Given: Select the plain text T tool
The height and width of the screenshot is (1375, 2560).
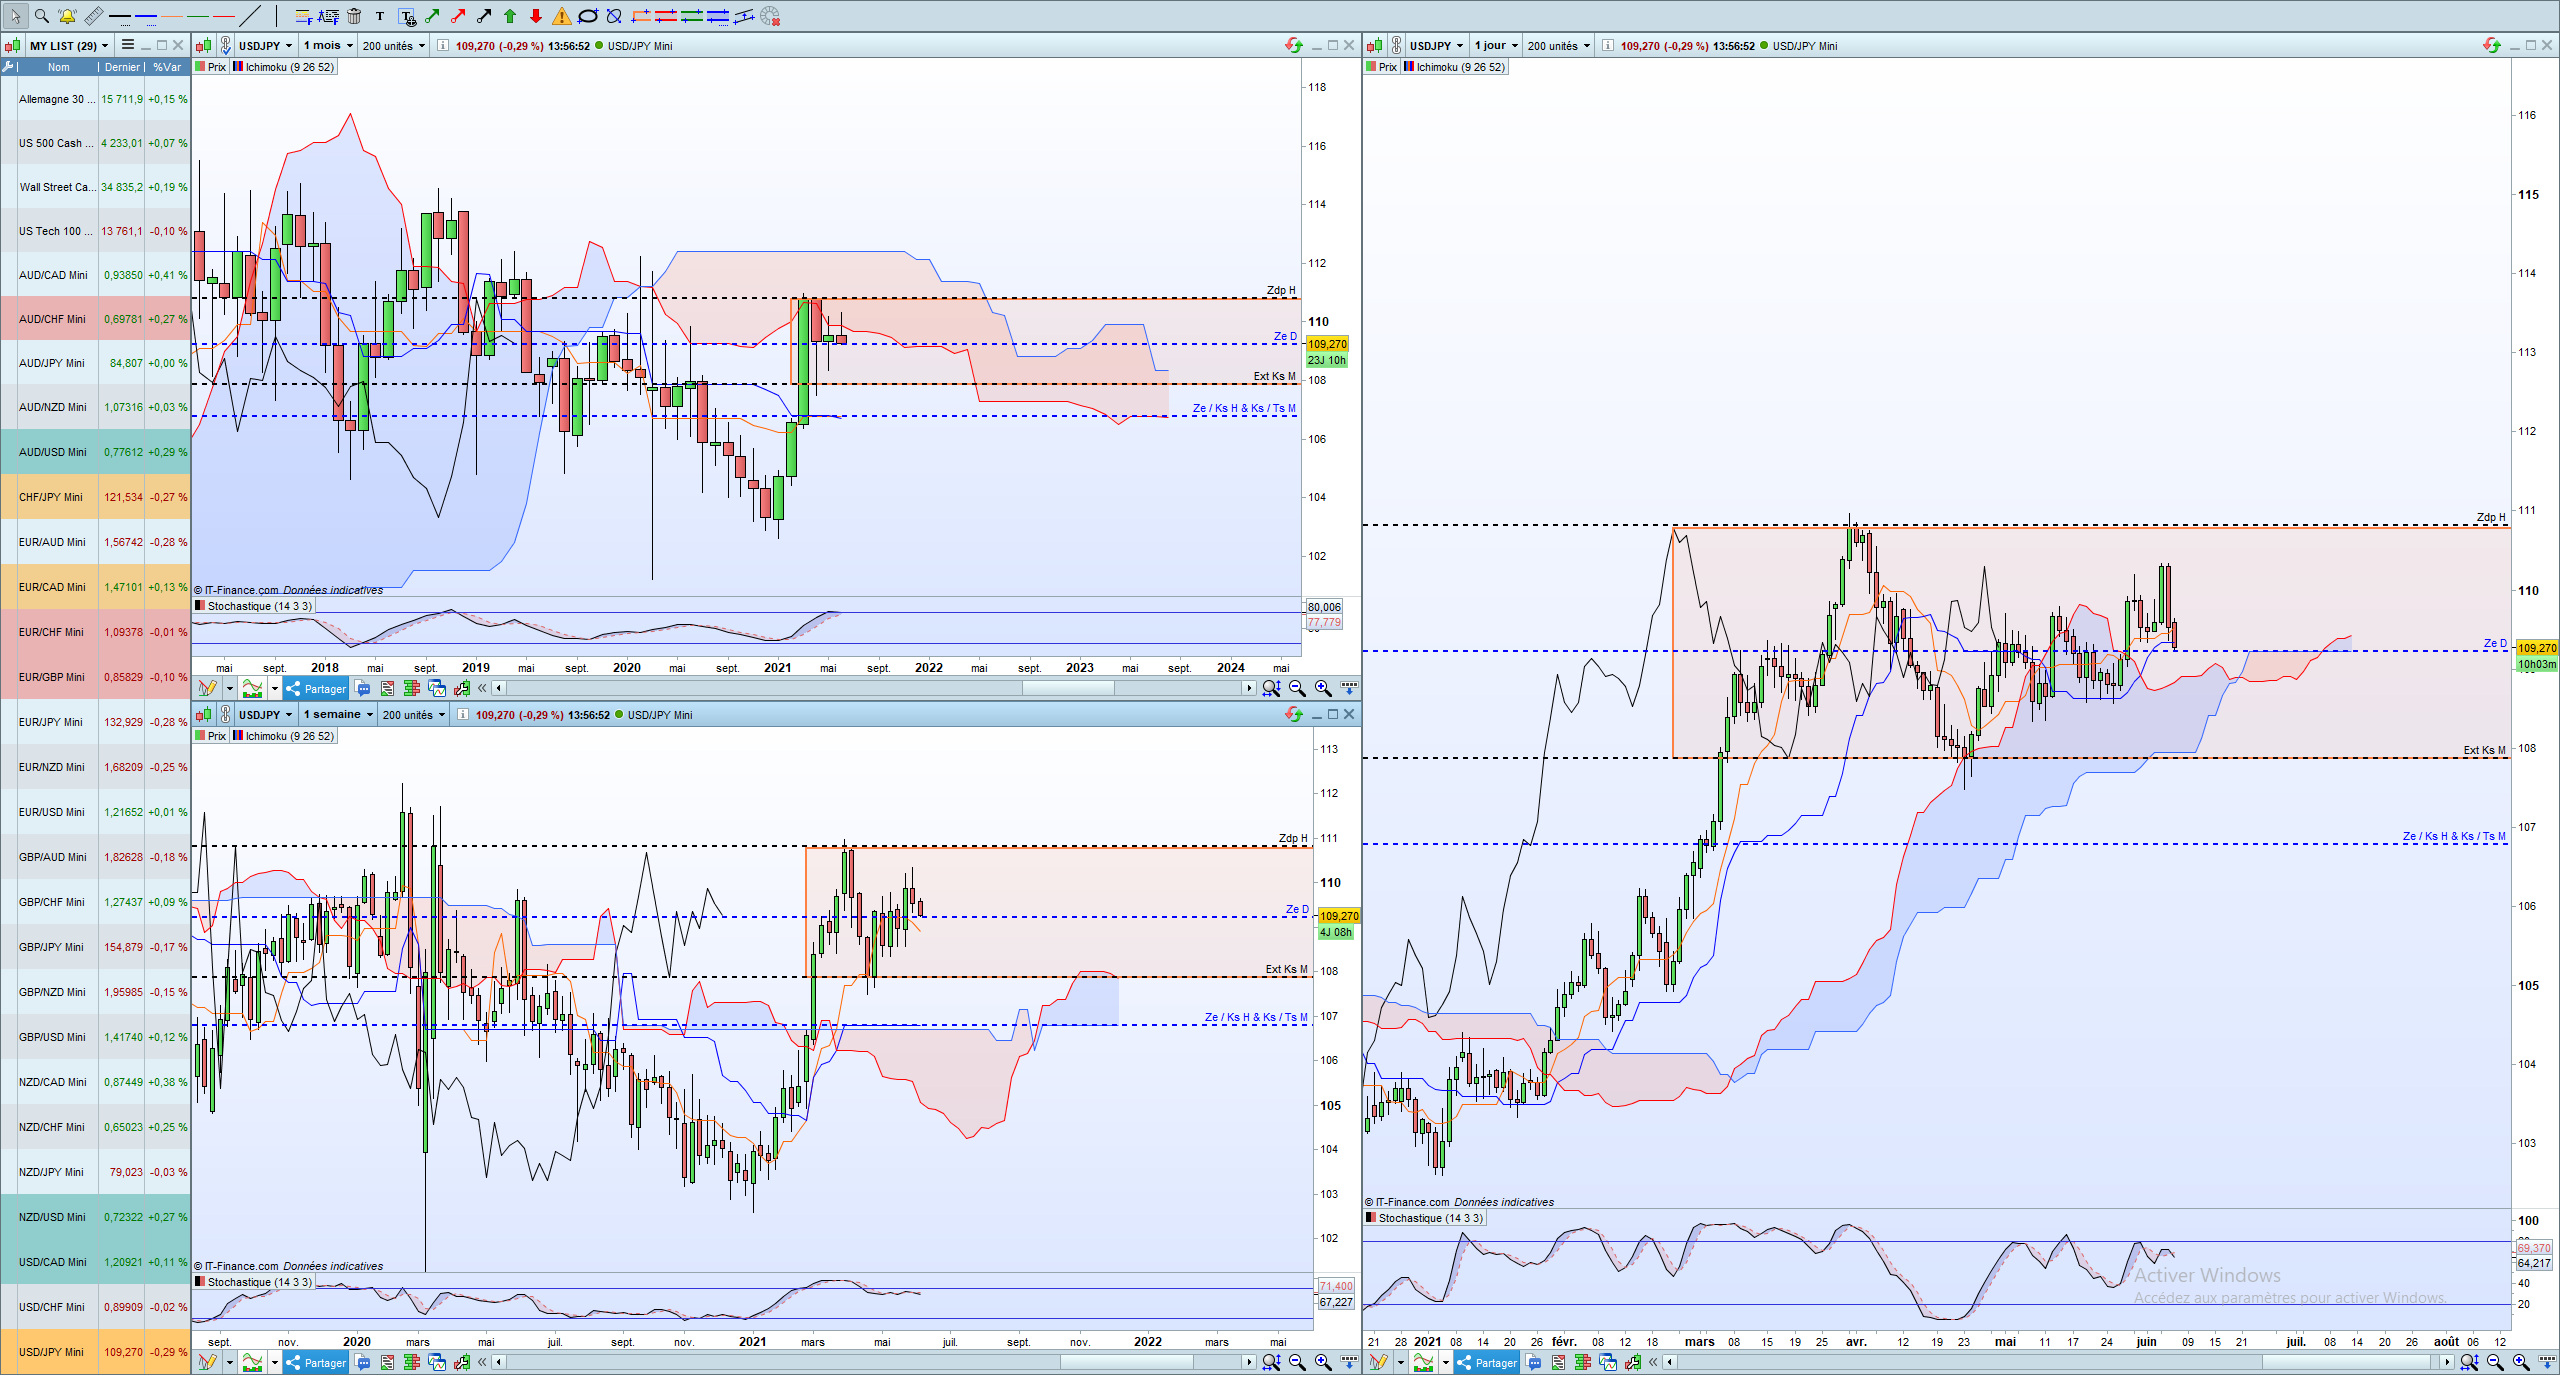Looking at the screenshot, I should (380, 16).
